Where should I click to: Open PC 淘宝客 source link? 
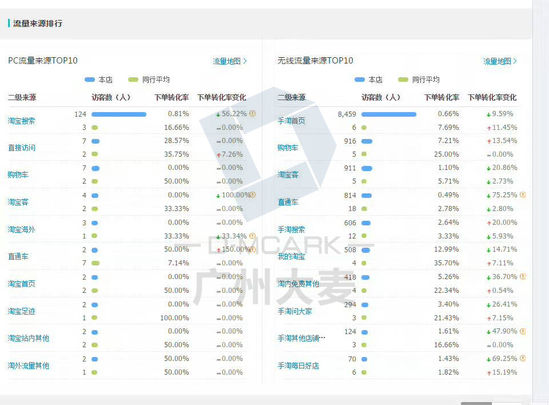pyautogui.click(x=18, y=202)
